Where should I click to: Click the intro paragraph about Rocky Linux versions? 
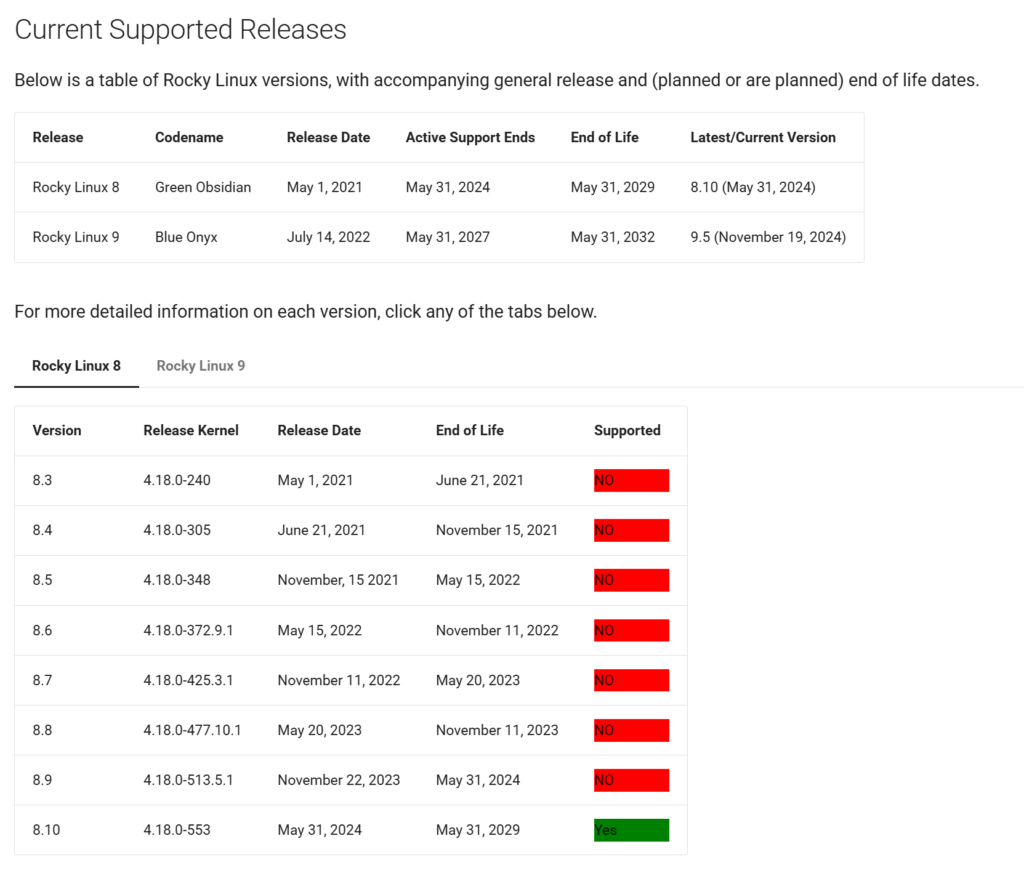point(496,80)
